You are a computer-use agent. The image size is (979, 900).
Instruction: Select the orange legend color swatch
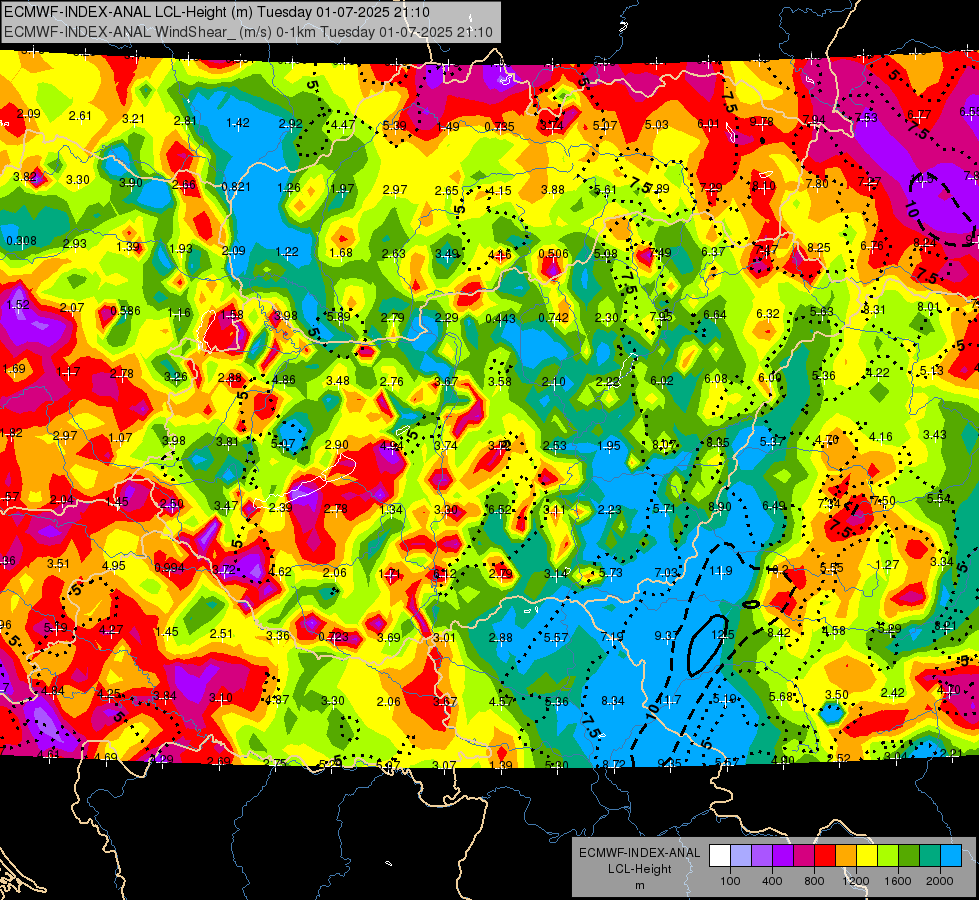846,856
